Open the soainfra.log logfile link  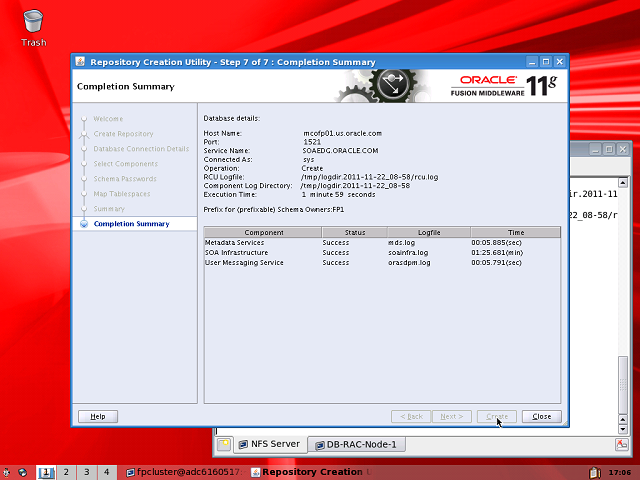[408, 253]
